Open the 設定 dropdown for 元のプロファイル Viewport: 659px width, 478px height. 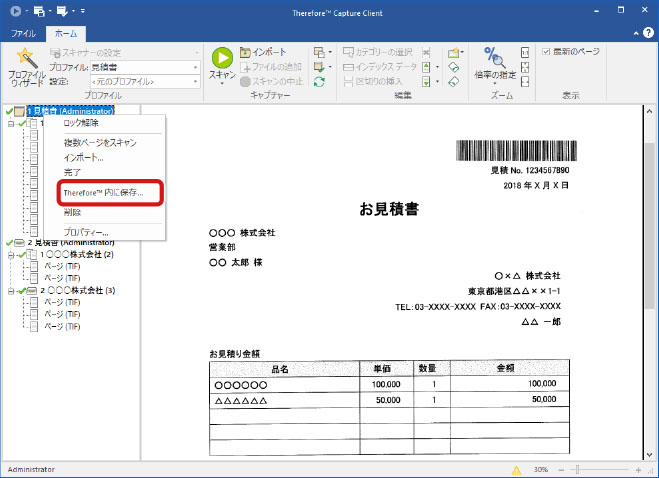coord(195,80)
